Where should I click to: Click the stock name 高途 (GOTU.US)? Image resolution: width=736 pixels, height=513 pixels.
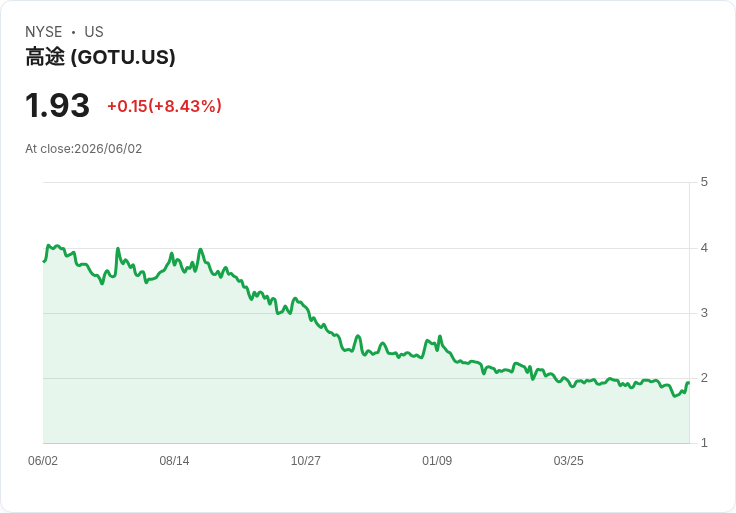click(x=100, y=57)
